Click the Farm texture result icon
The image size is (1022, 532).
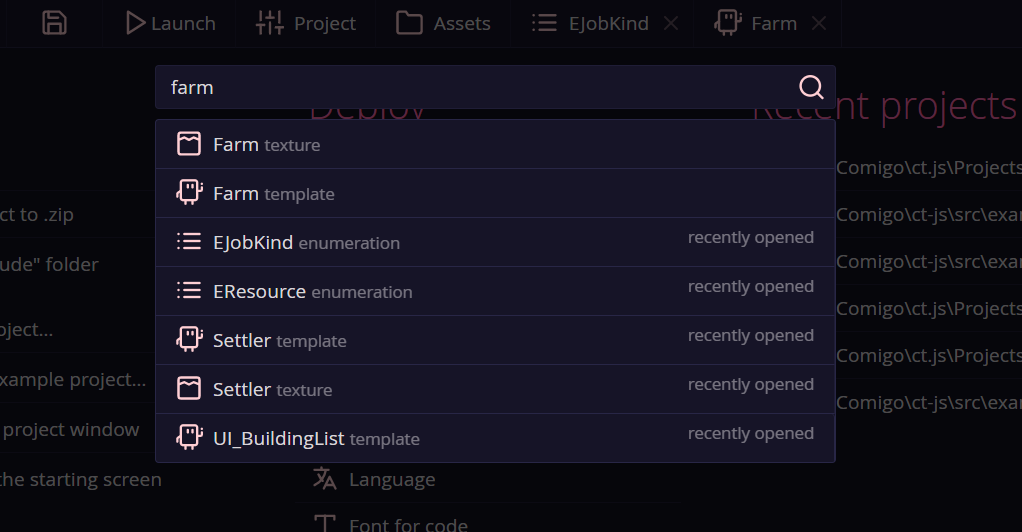189,144
